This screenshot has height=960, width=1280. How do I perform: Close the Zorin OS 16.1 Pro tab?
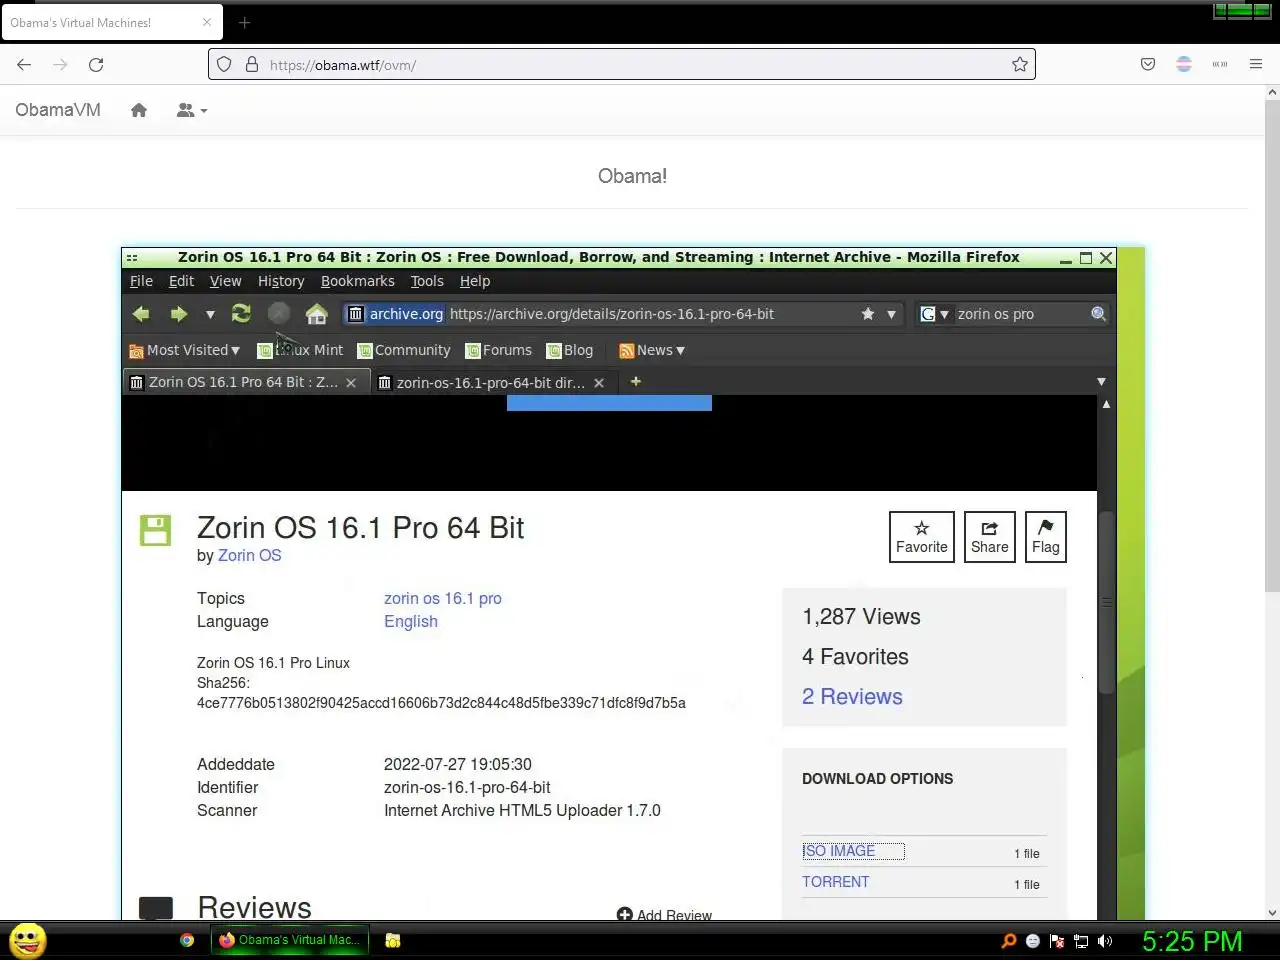[351, 382]
